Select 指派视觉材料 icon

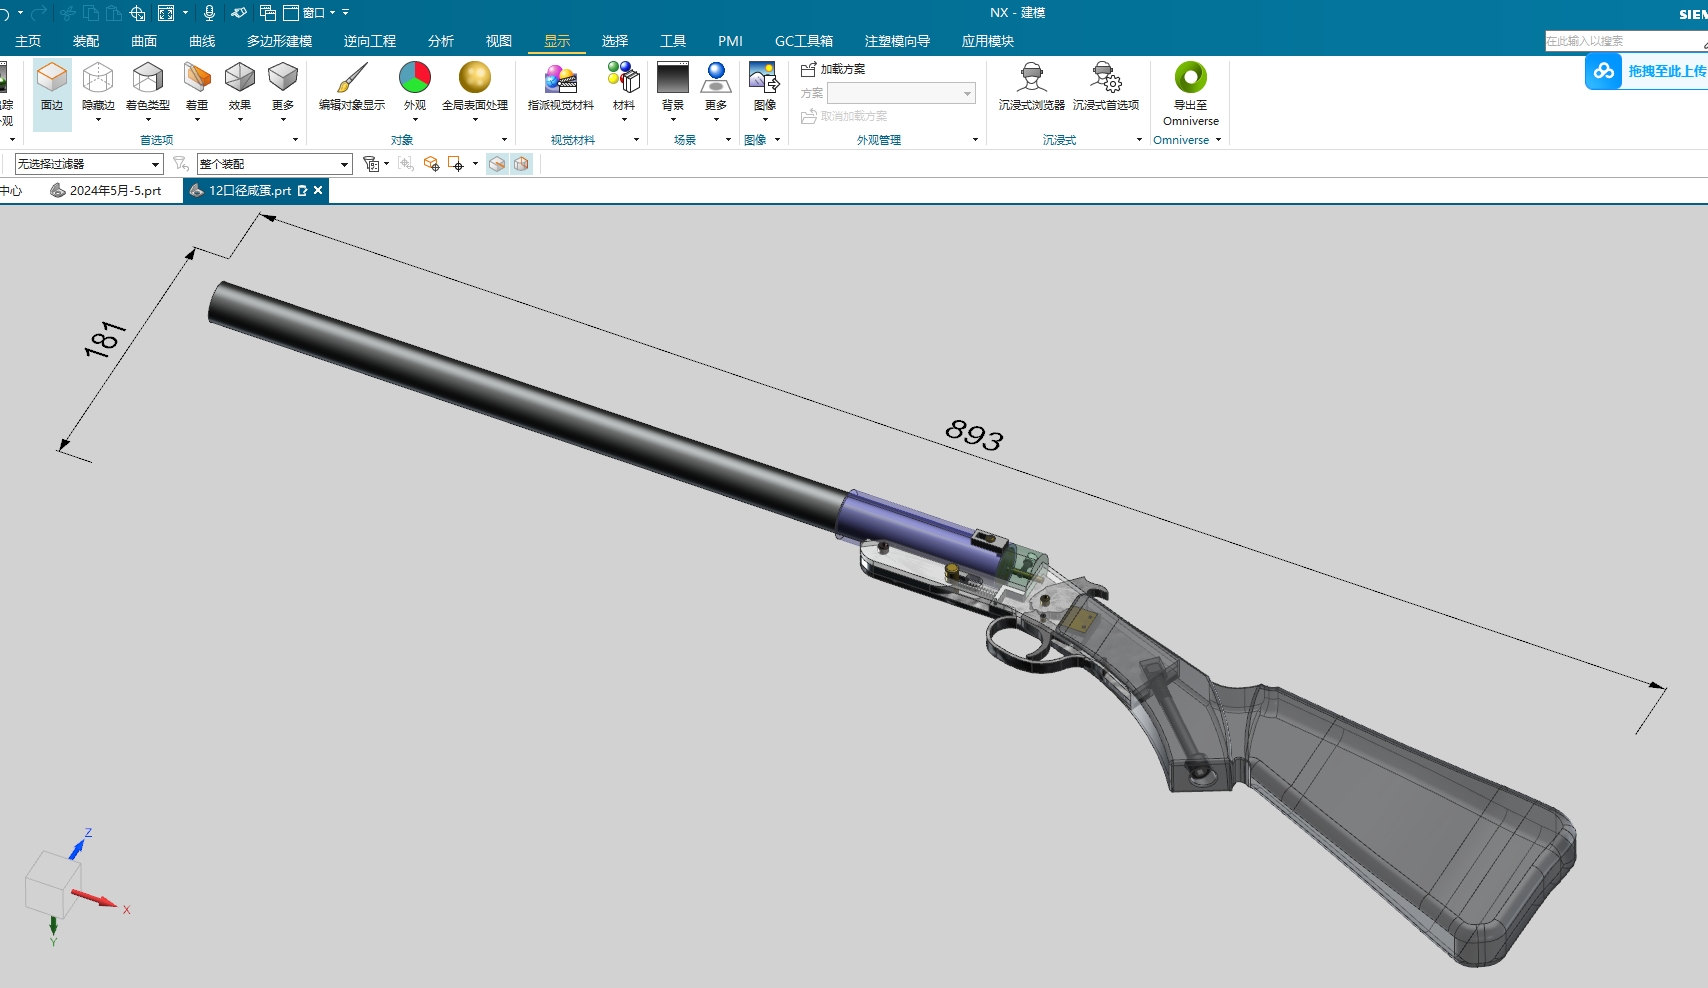tap(561, 78)
